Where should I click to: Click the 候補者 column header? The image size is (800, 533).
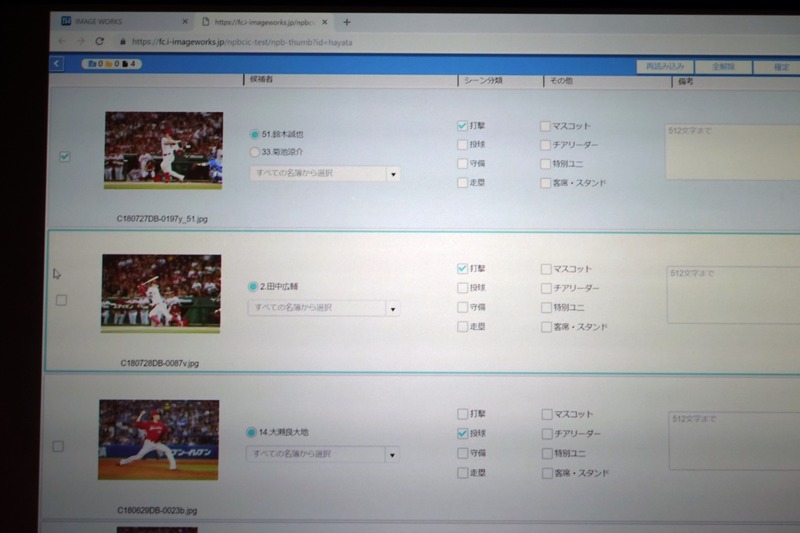[261, 79]
